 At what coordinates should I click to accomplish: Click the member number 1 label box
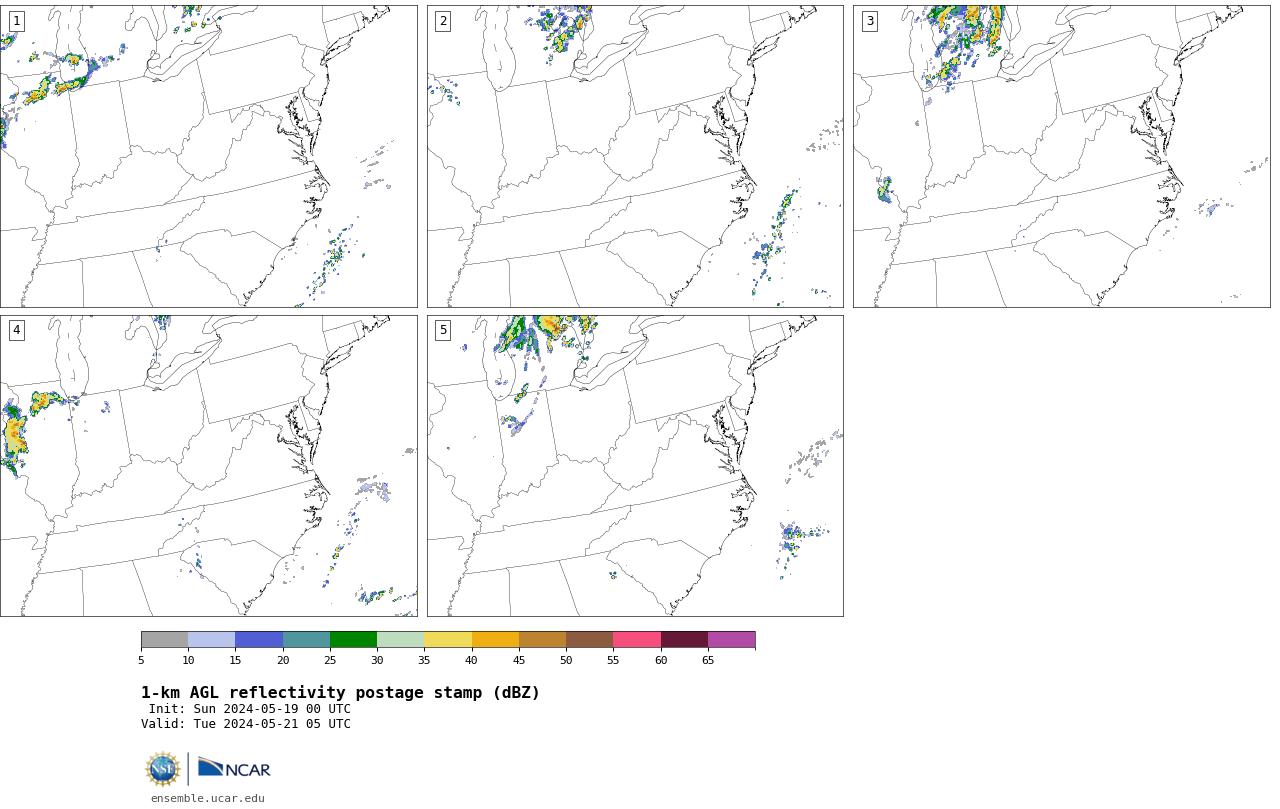(17, 21)
